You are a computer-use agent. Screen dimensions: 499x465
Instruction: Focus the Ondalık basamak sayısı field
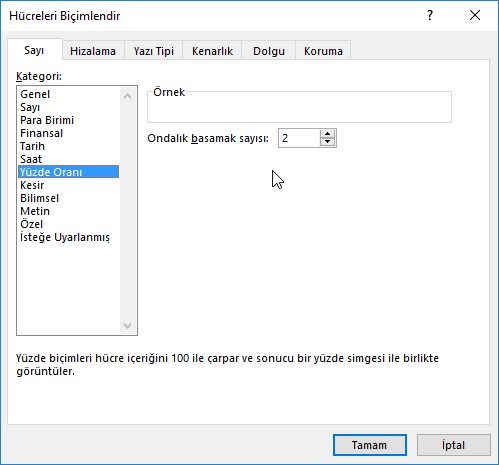299,138
